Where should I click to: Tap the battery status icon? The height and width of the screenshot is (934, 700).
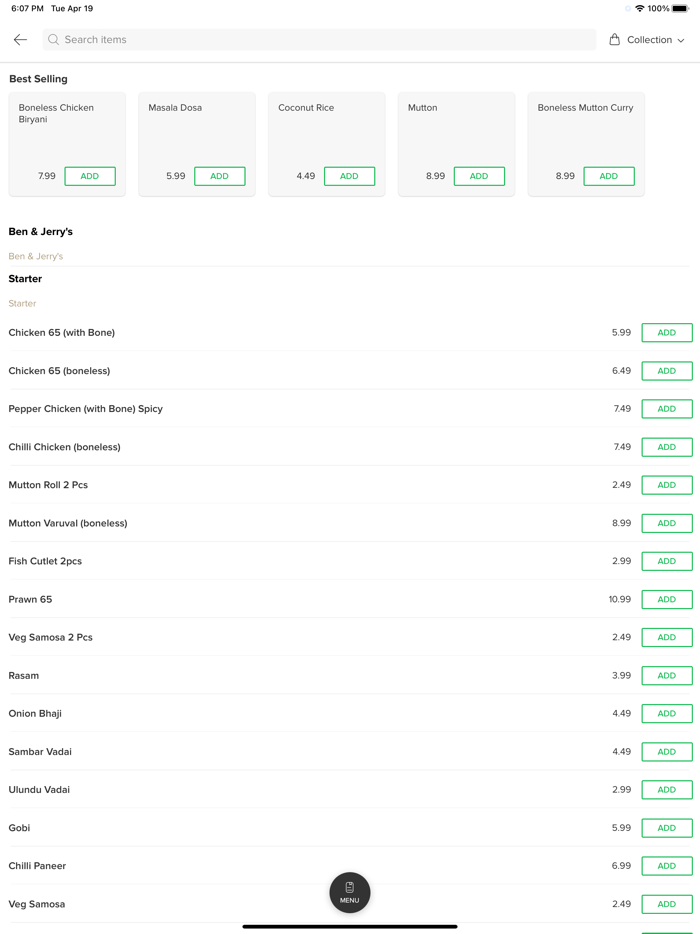(x=680, y=8)
